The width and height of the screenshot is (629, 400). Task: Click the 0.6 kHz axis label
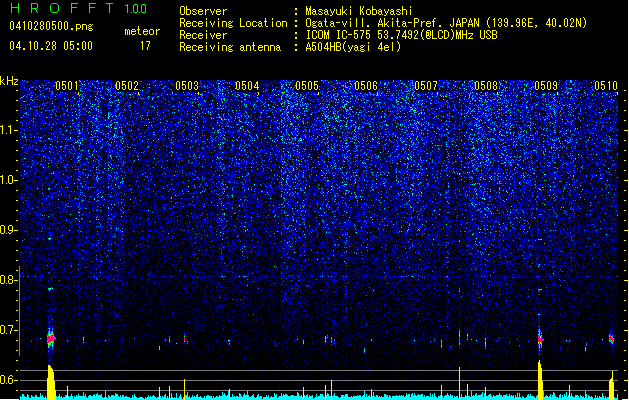8,380
